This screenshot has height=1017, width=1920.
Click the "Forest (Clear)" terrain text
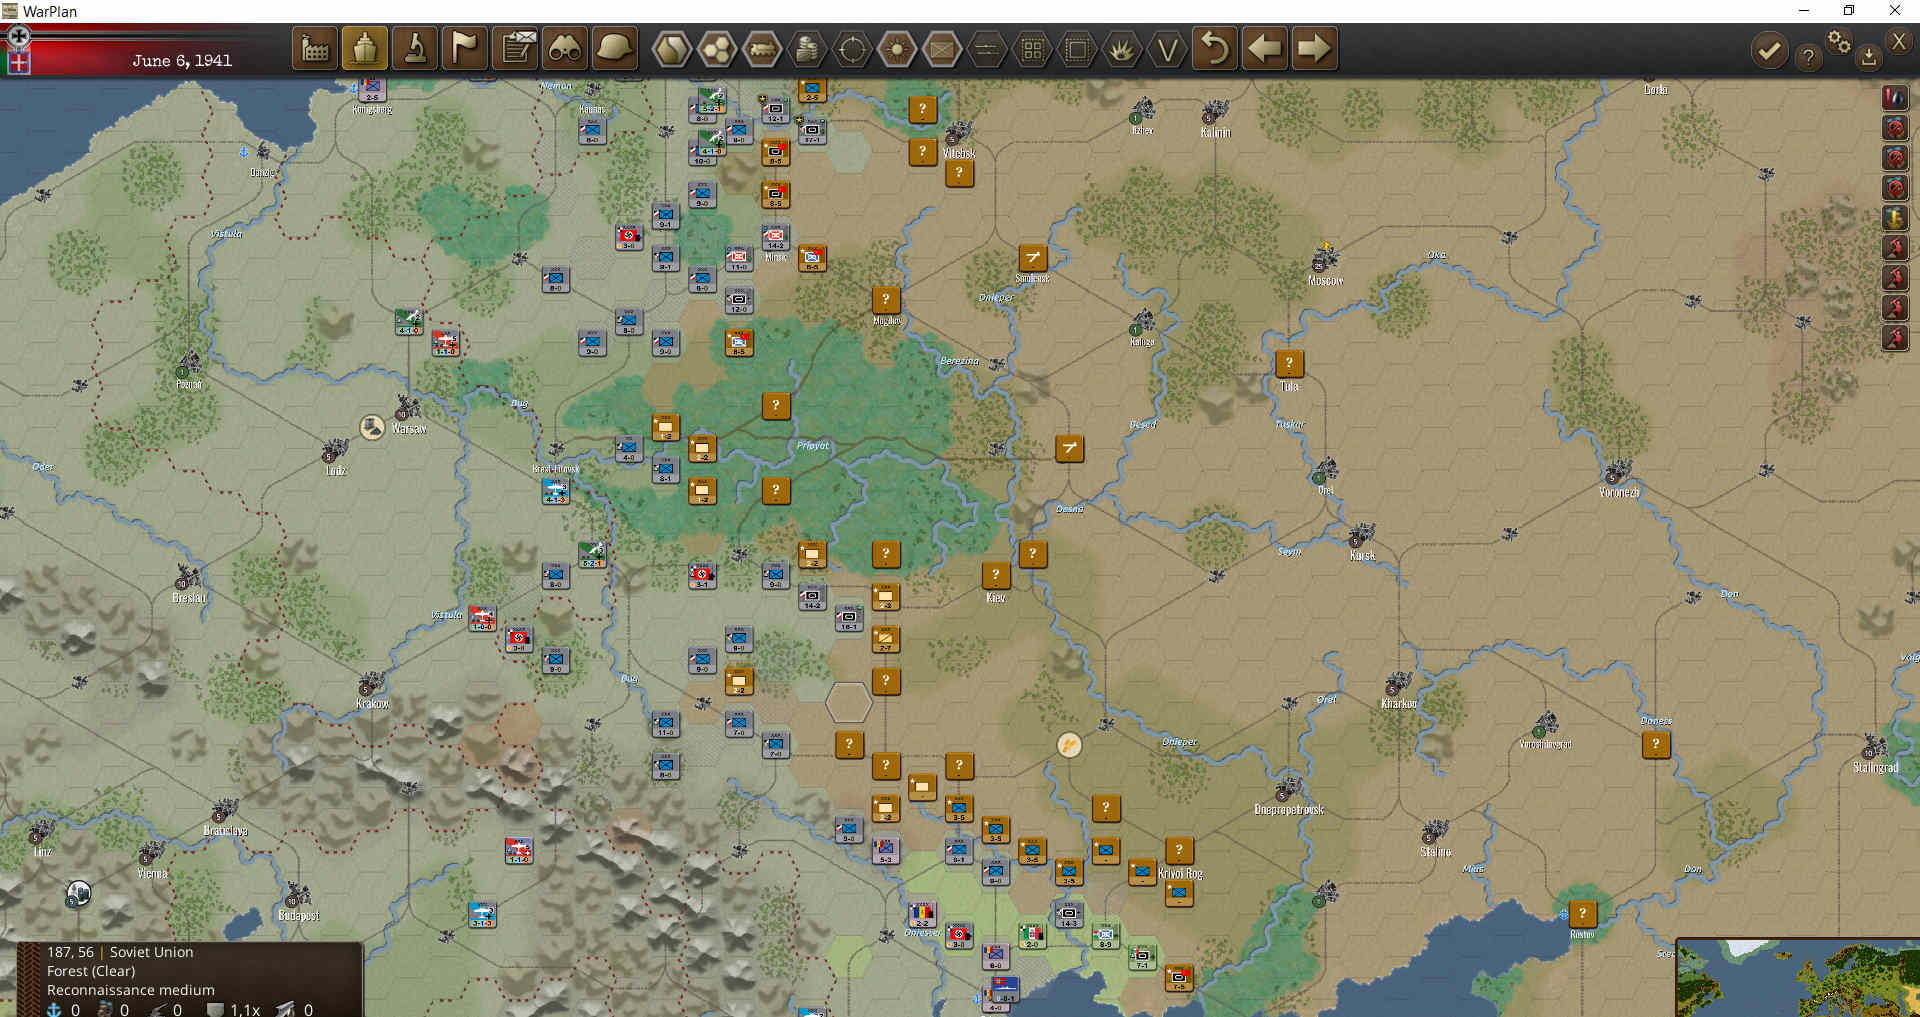(91, 971)
